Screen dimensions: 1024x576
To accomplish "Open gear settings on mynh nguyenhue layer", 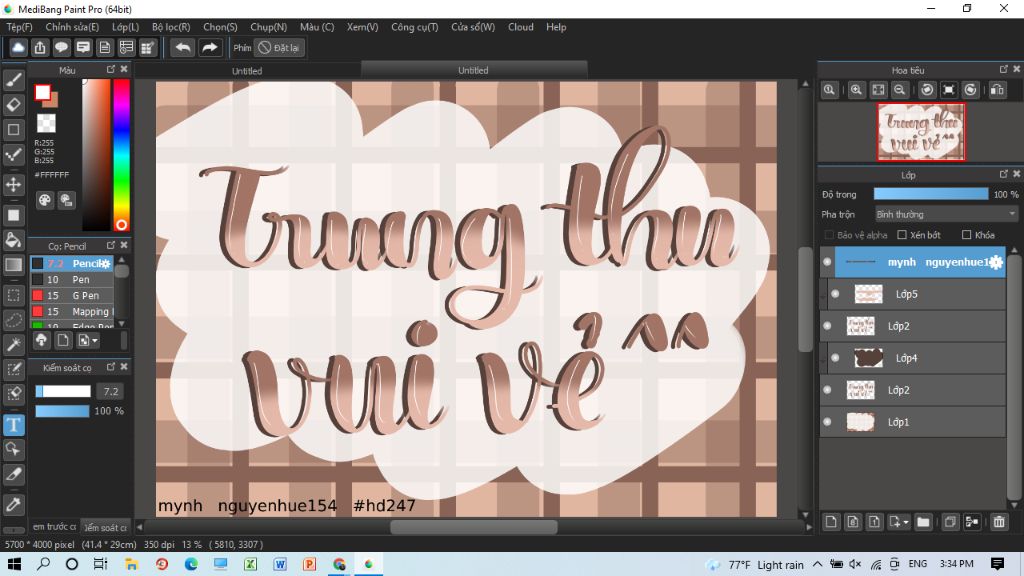I will click(995, 263).
